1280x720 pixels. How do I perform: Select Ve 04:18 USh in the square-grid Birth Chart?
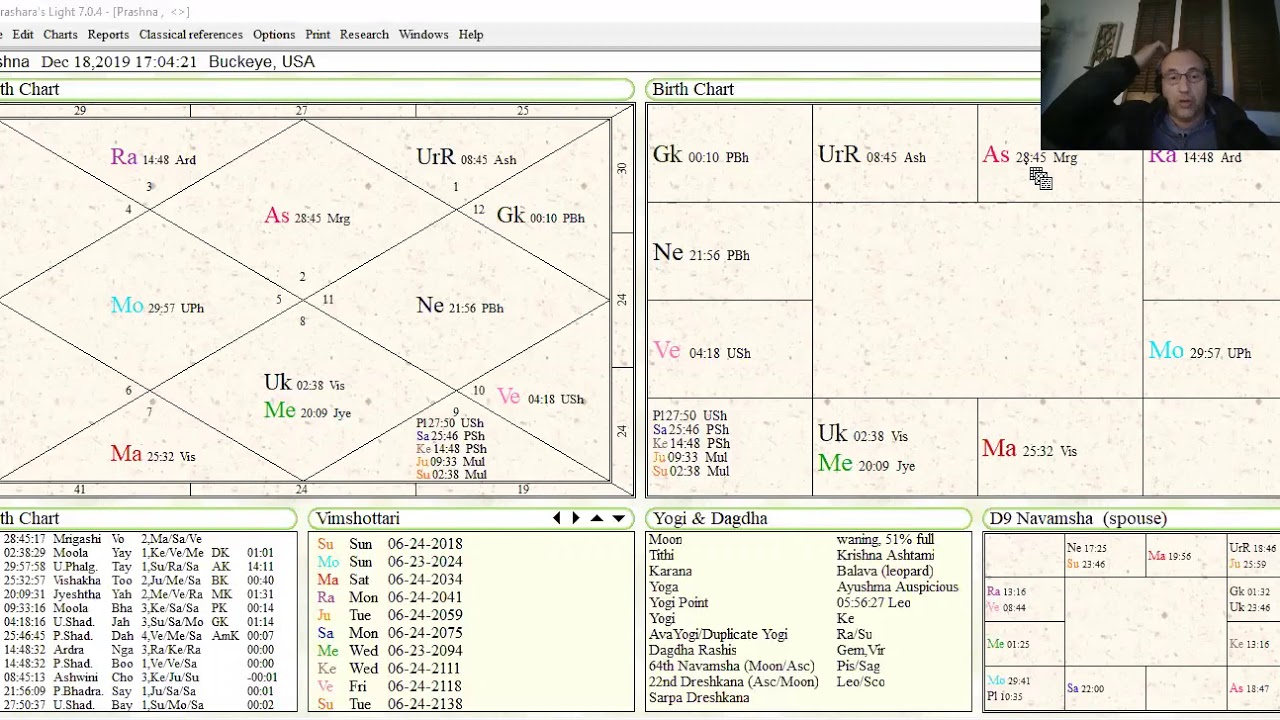[702, 352]
